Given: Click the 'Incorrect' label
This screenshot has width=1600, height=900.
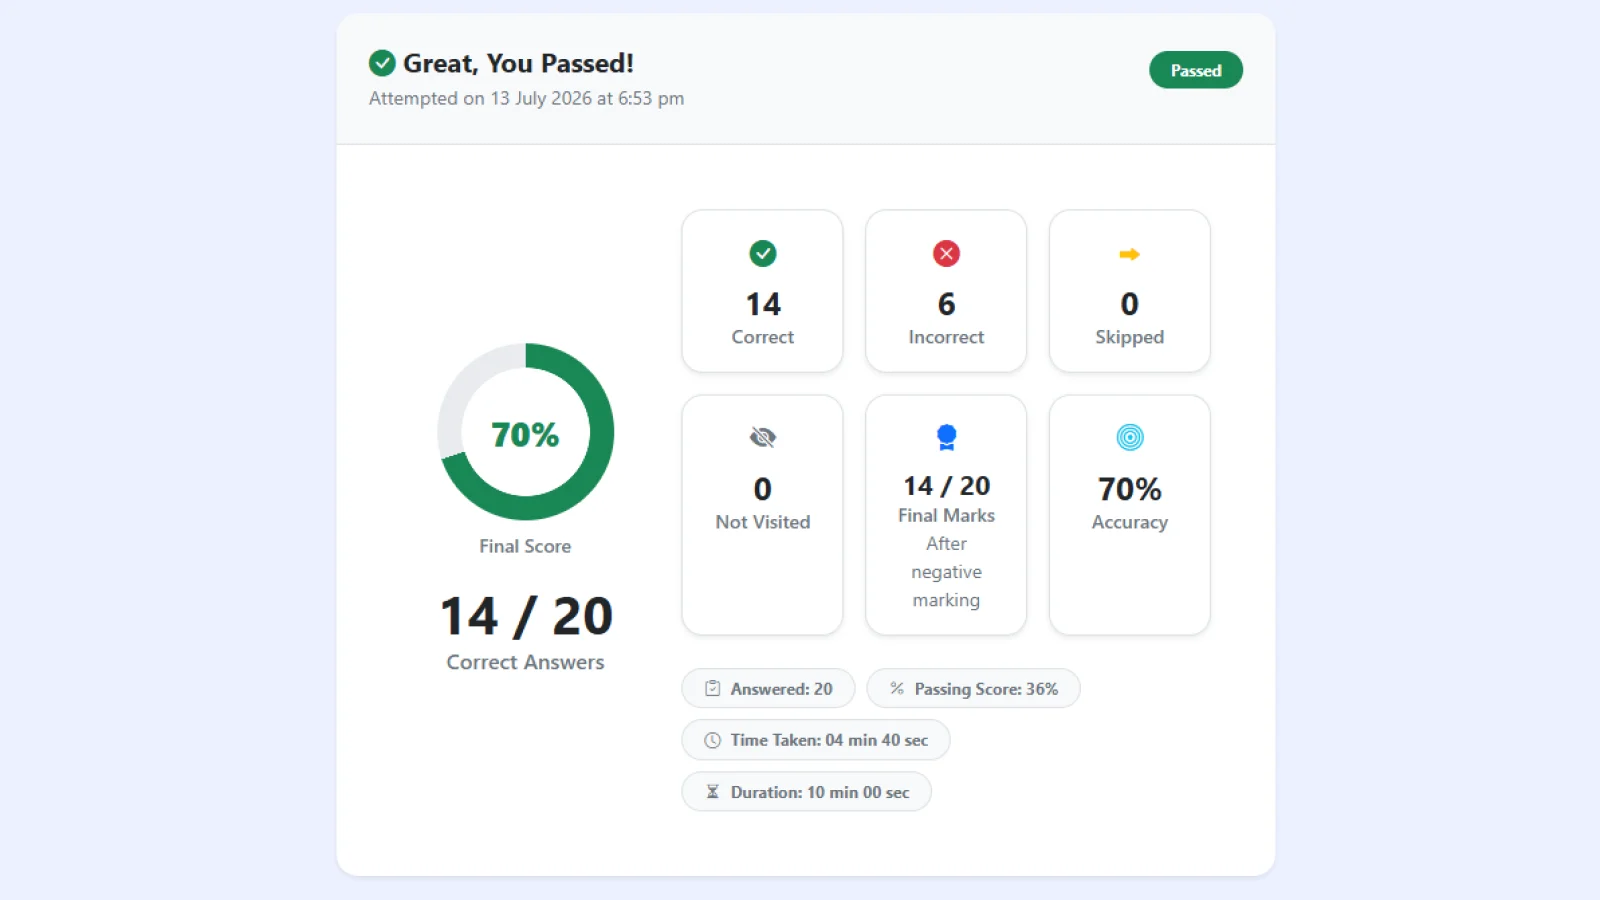Looking at the screenshot, I should pos(946,337).
